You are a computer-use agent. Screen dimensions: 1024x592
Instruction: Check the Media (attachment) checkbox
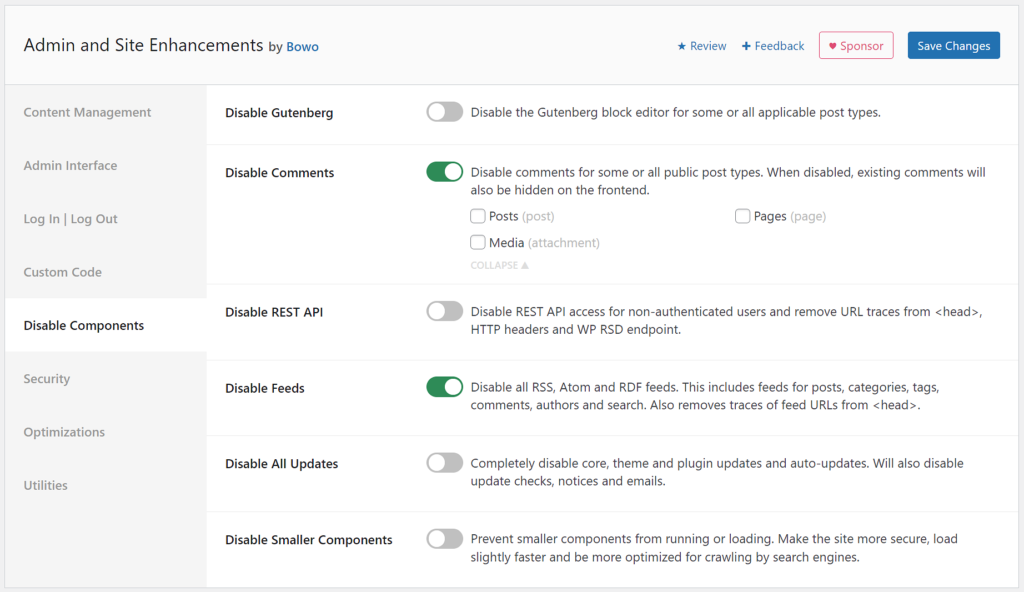[477, 242]
